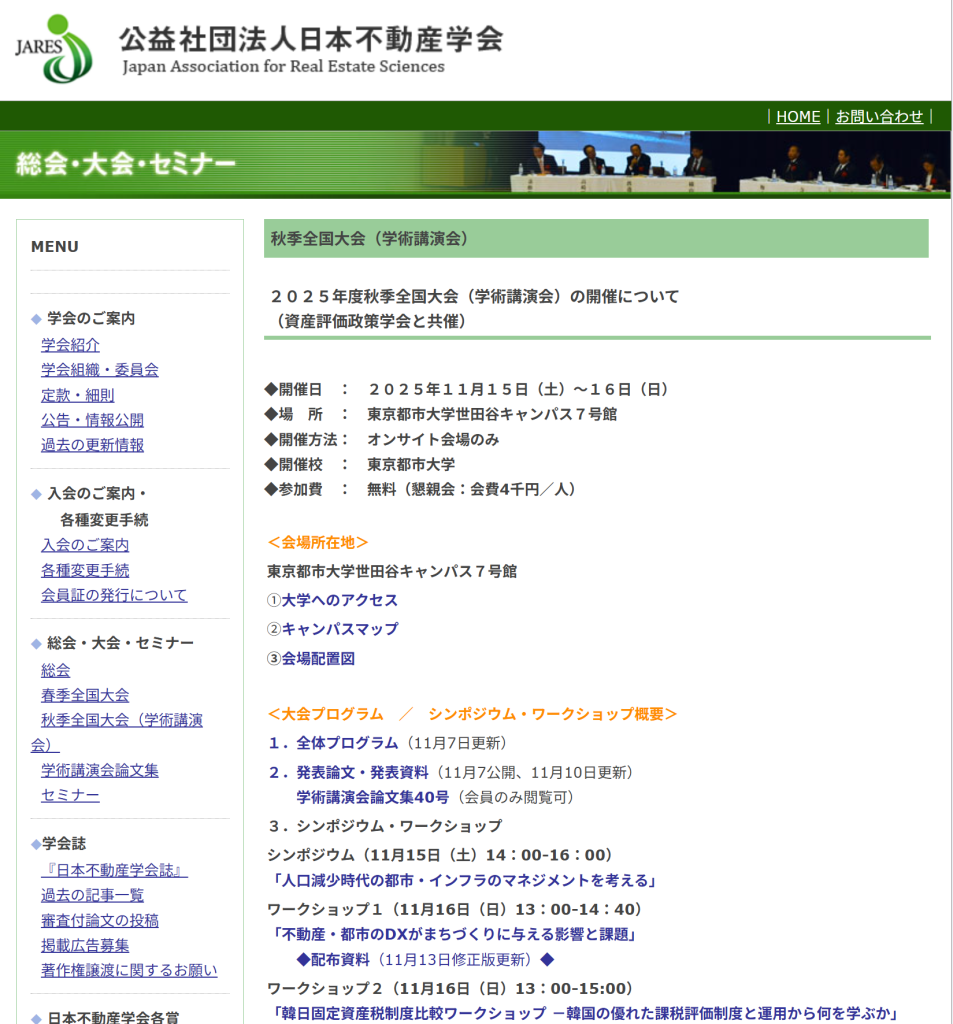Click the JARES logo icon

(x=54, y=49)
